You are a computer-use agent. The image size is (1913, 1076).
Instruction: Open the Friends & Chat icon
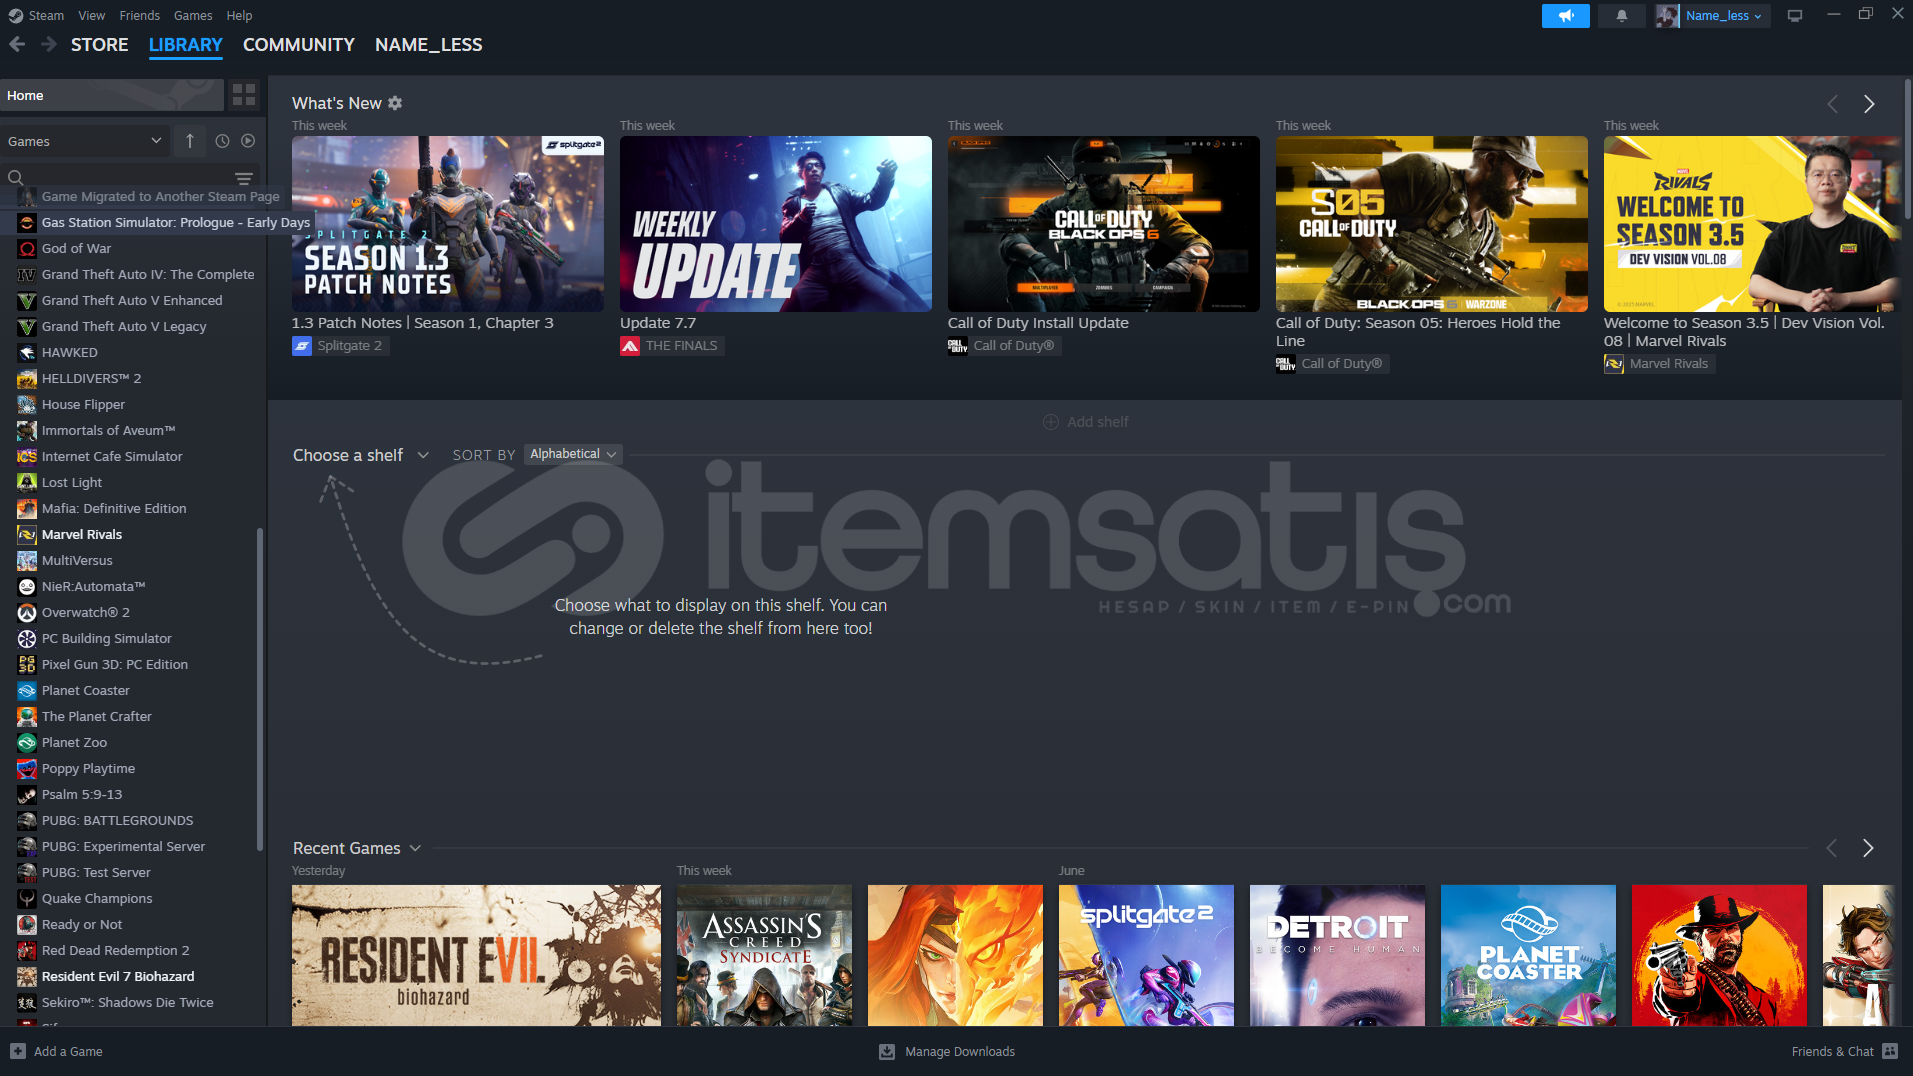(1890, 1051)
